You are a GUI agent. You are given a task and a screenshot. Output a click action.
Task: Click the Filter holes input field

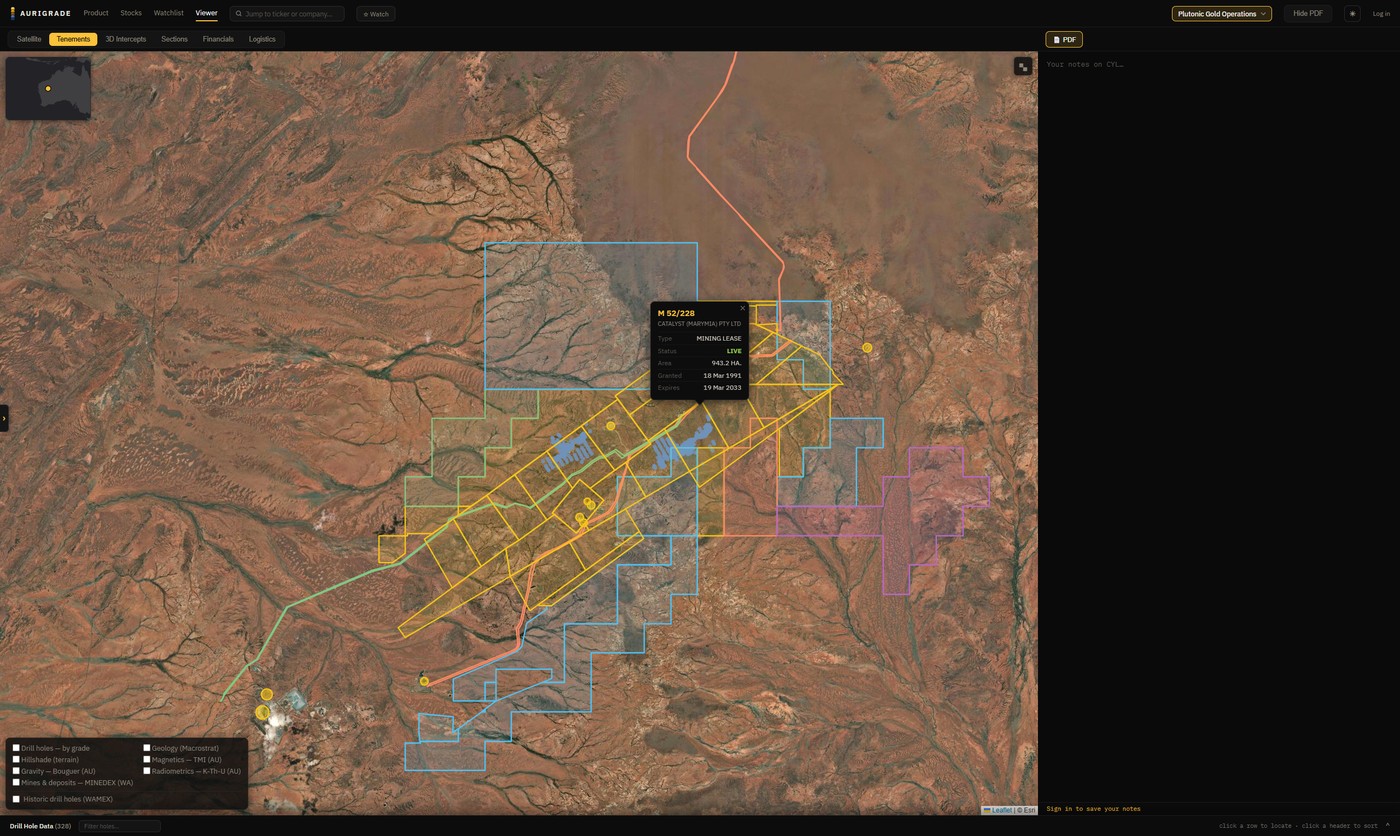(120, 826)
